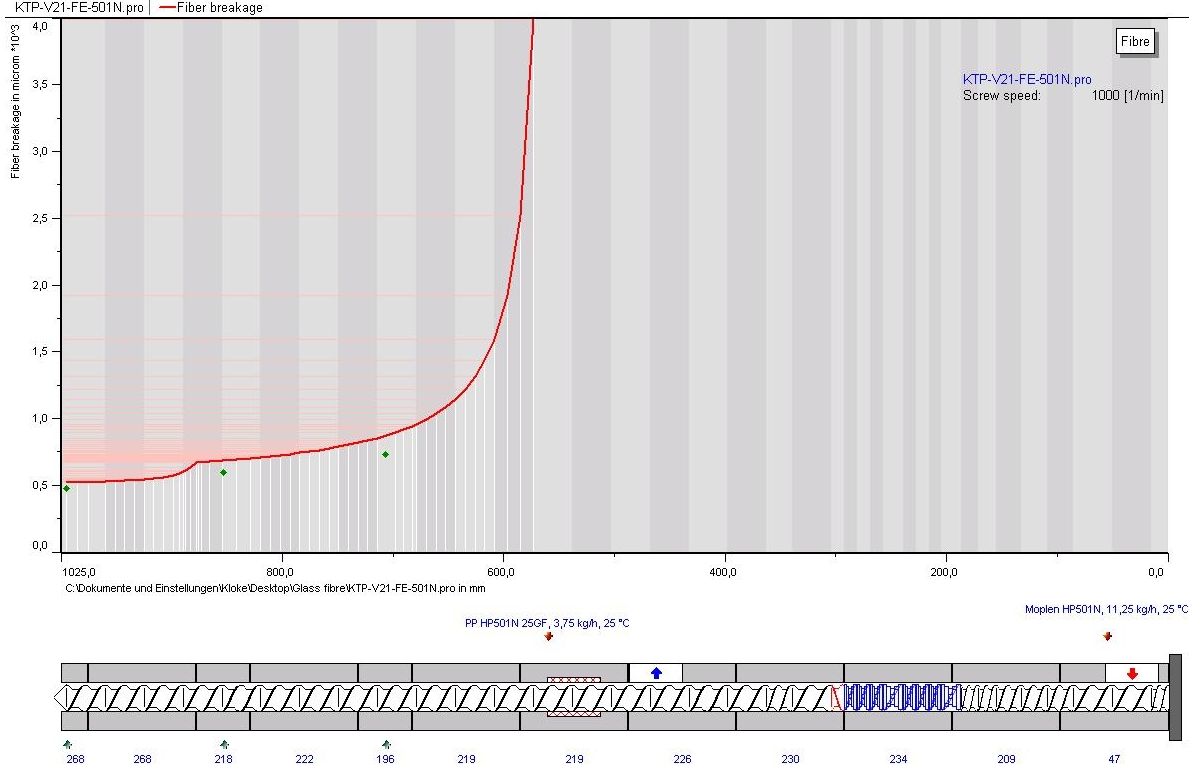
Task: Click the Fiber breakage legend entry
Action: click(211, 8)
